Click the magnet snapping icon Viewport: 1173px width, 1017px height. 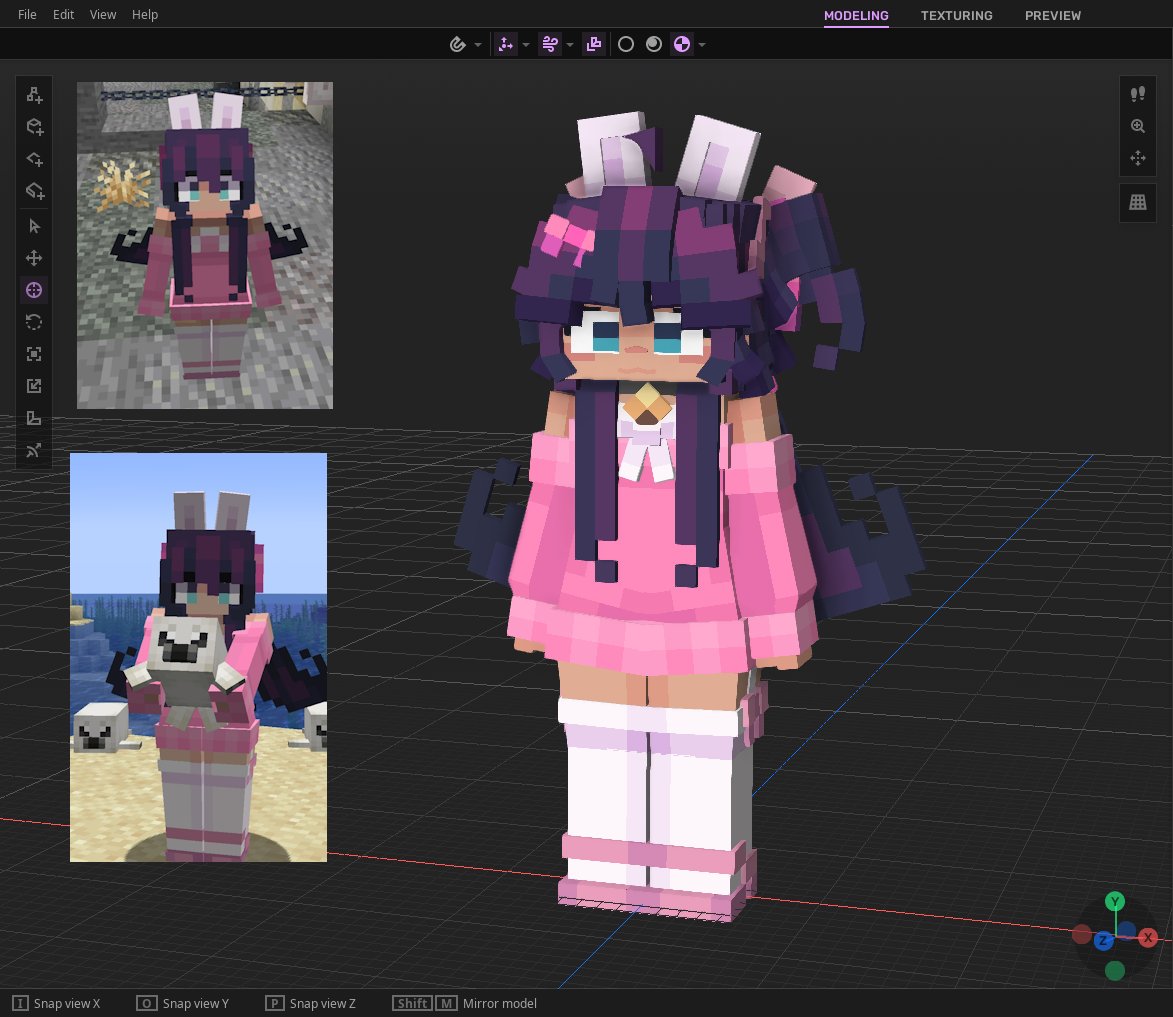pyautogui.click(x=458, y=45)
